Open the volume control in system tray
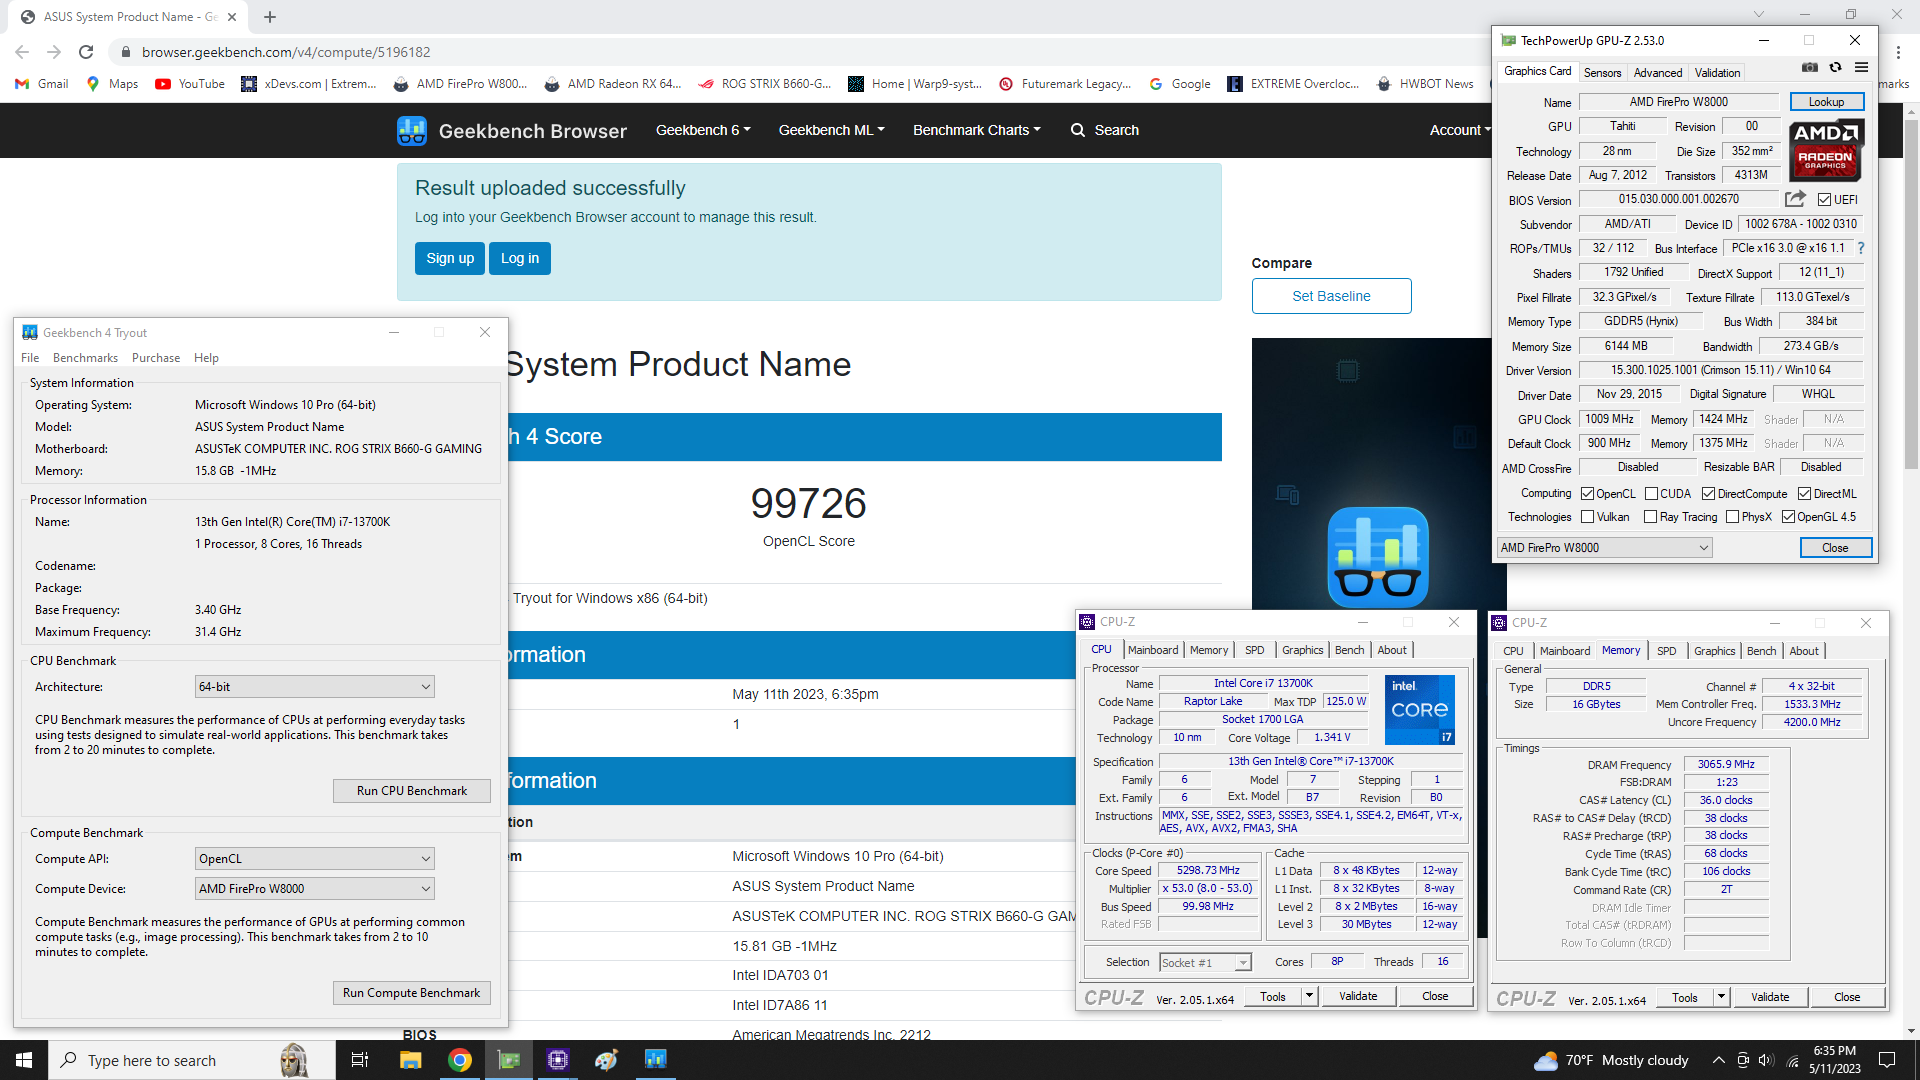This screenshot has height=1080, width=1920. coord(1766,1060)
